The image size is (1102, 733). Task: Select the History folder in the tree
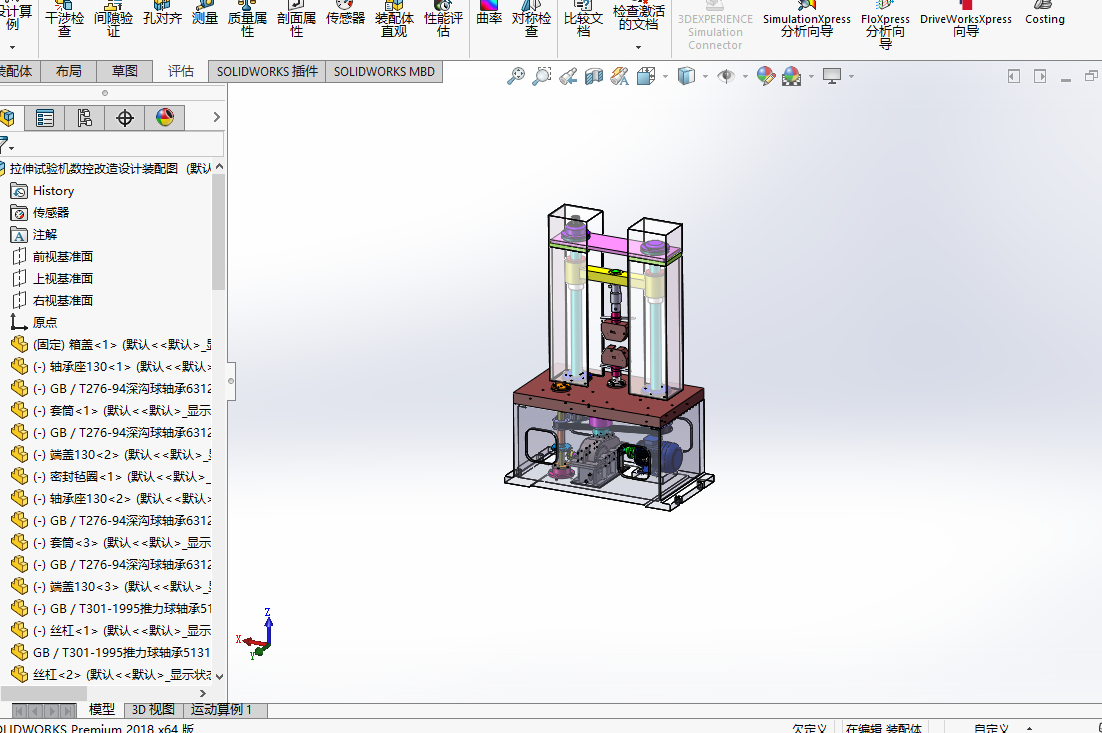click(42, 190)
